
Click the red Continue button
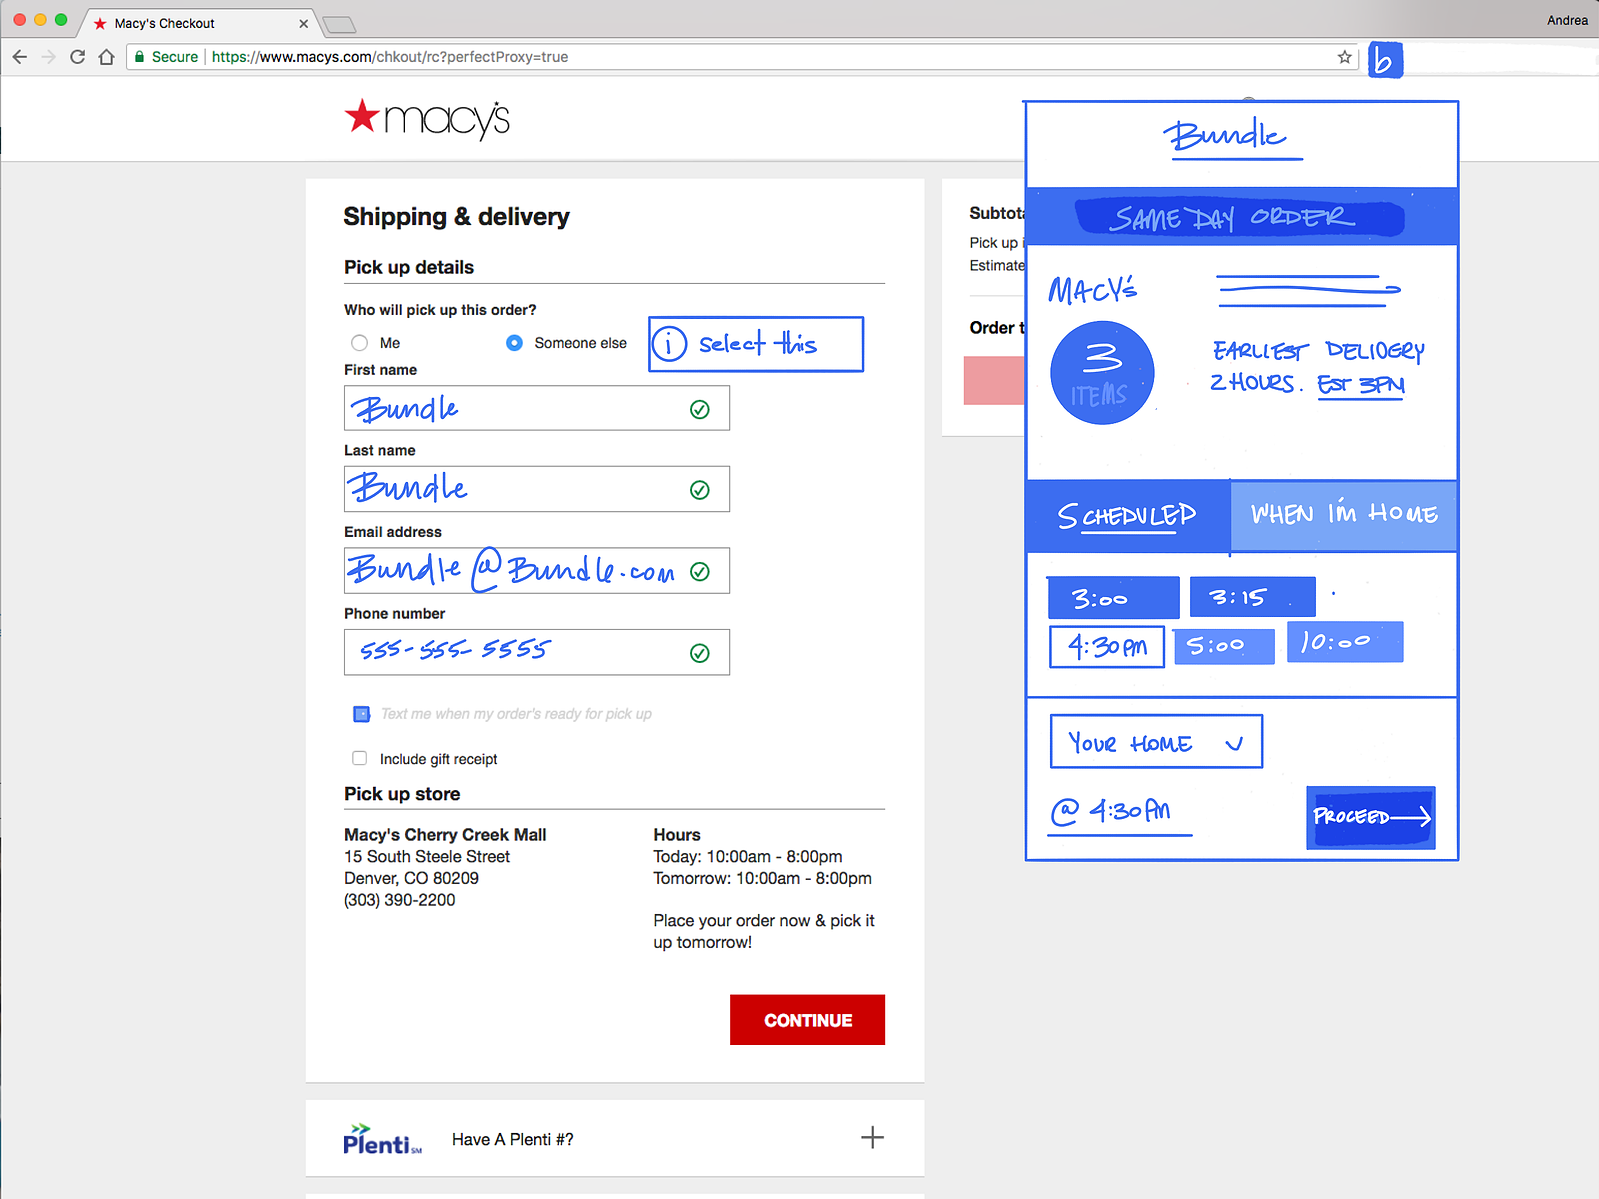click(x=807, y=1020)
